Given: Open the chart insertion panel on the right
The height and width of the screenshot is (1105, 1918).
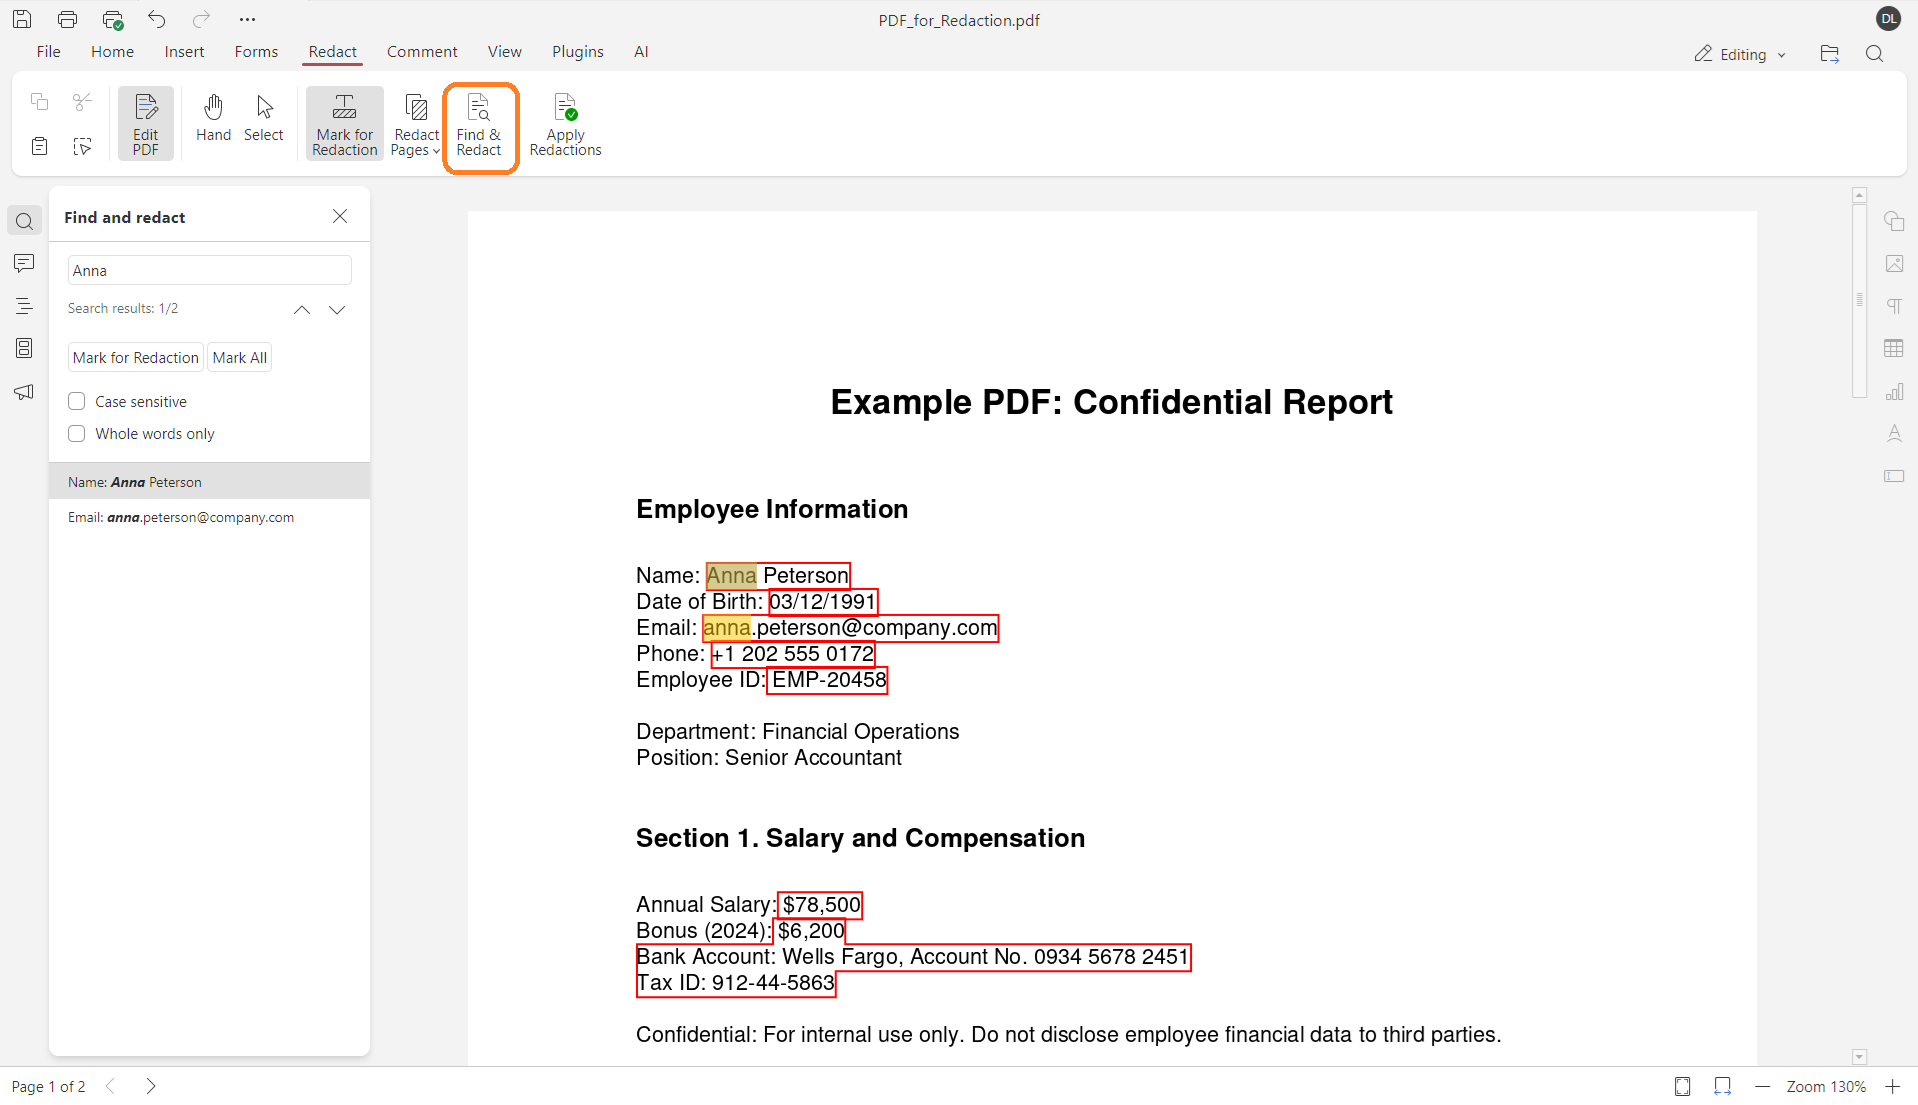Looking at the screenshot, I should click(x=1895, y=391).
